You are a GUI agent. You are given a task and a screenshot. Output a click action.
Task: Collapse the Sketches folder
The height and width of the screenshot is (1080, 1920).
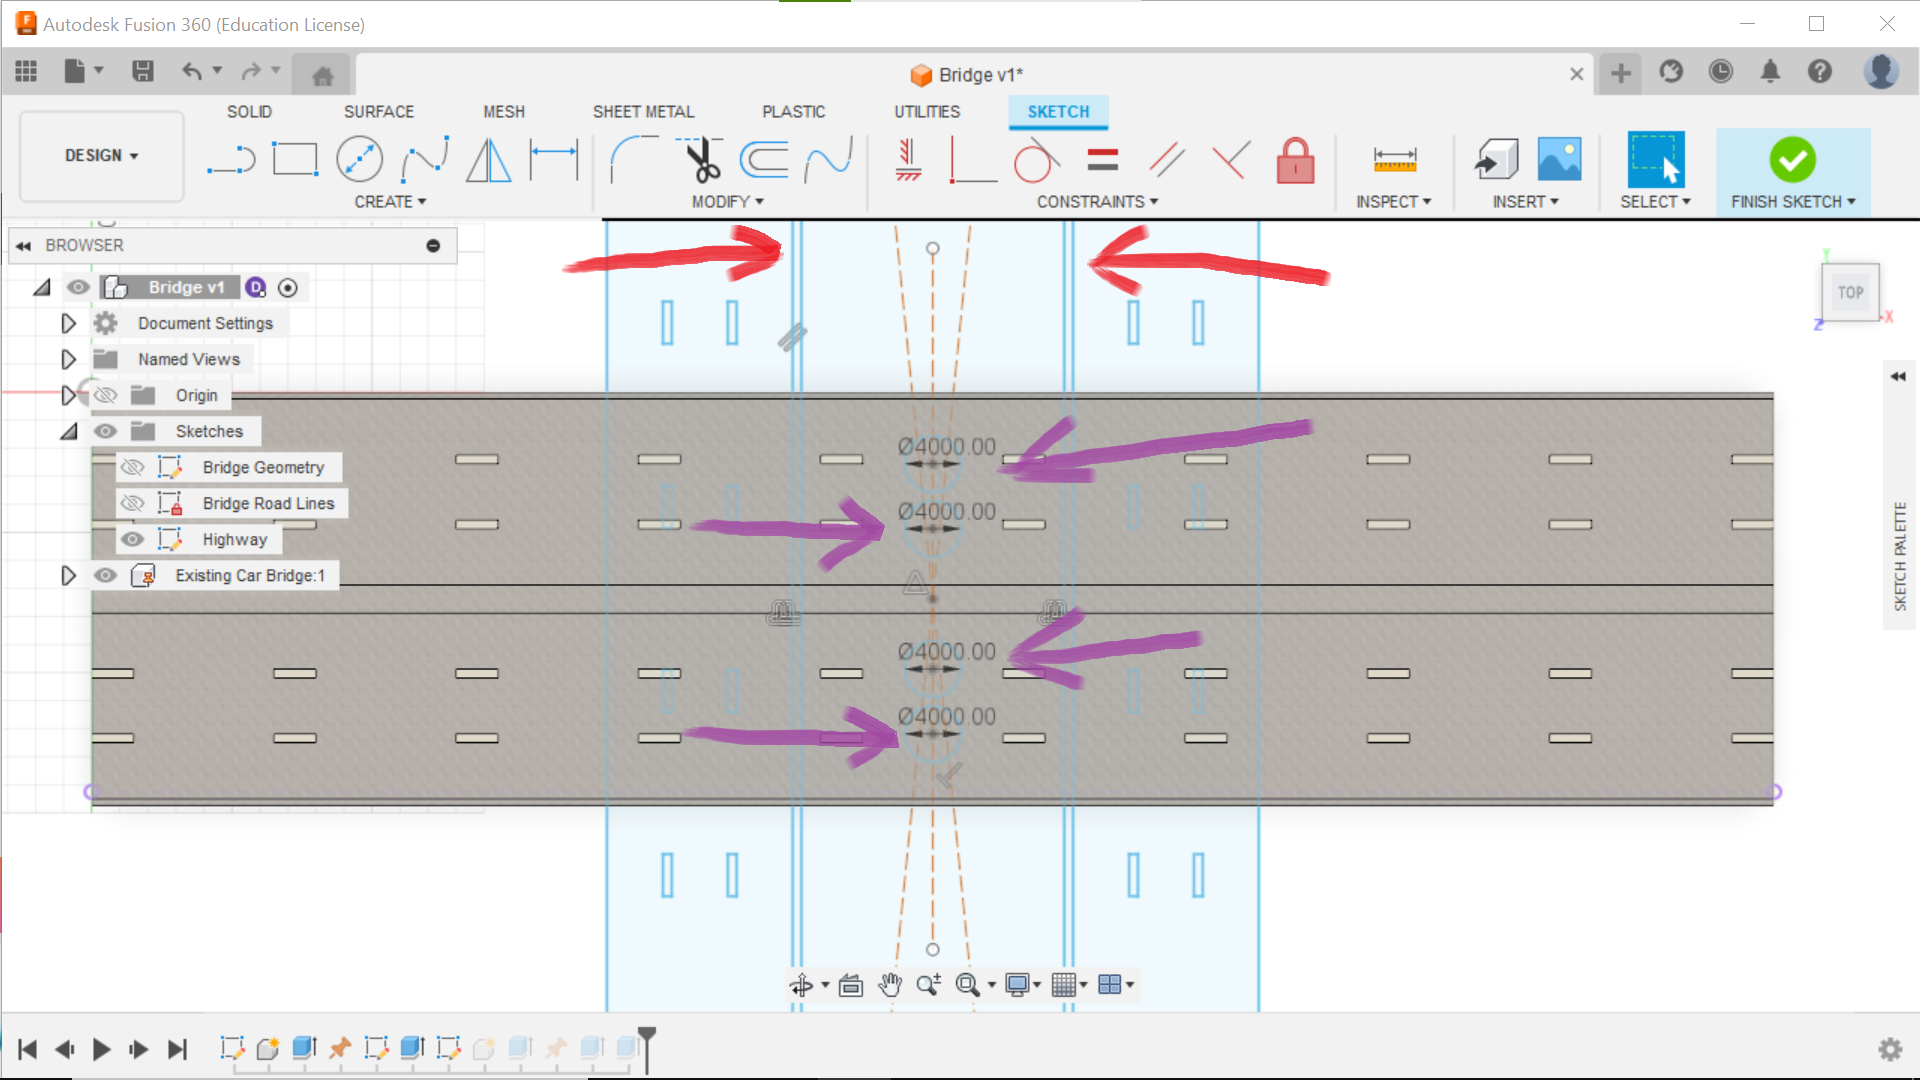(68, 432)
